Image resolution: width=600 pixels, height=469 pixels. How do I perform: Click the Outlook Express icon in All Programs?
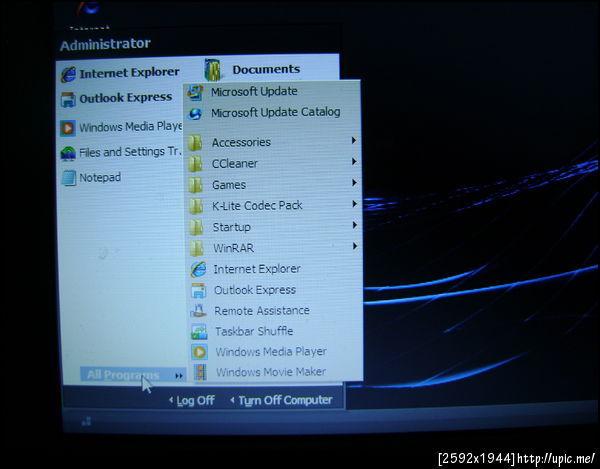(x=199, y=291)
